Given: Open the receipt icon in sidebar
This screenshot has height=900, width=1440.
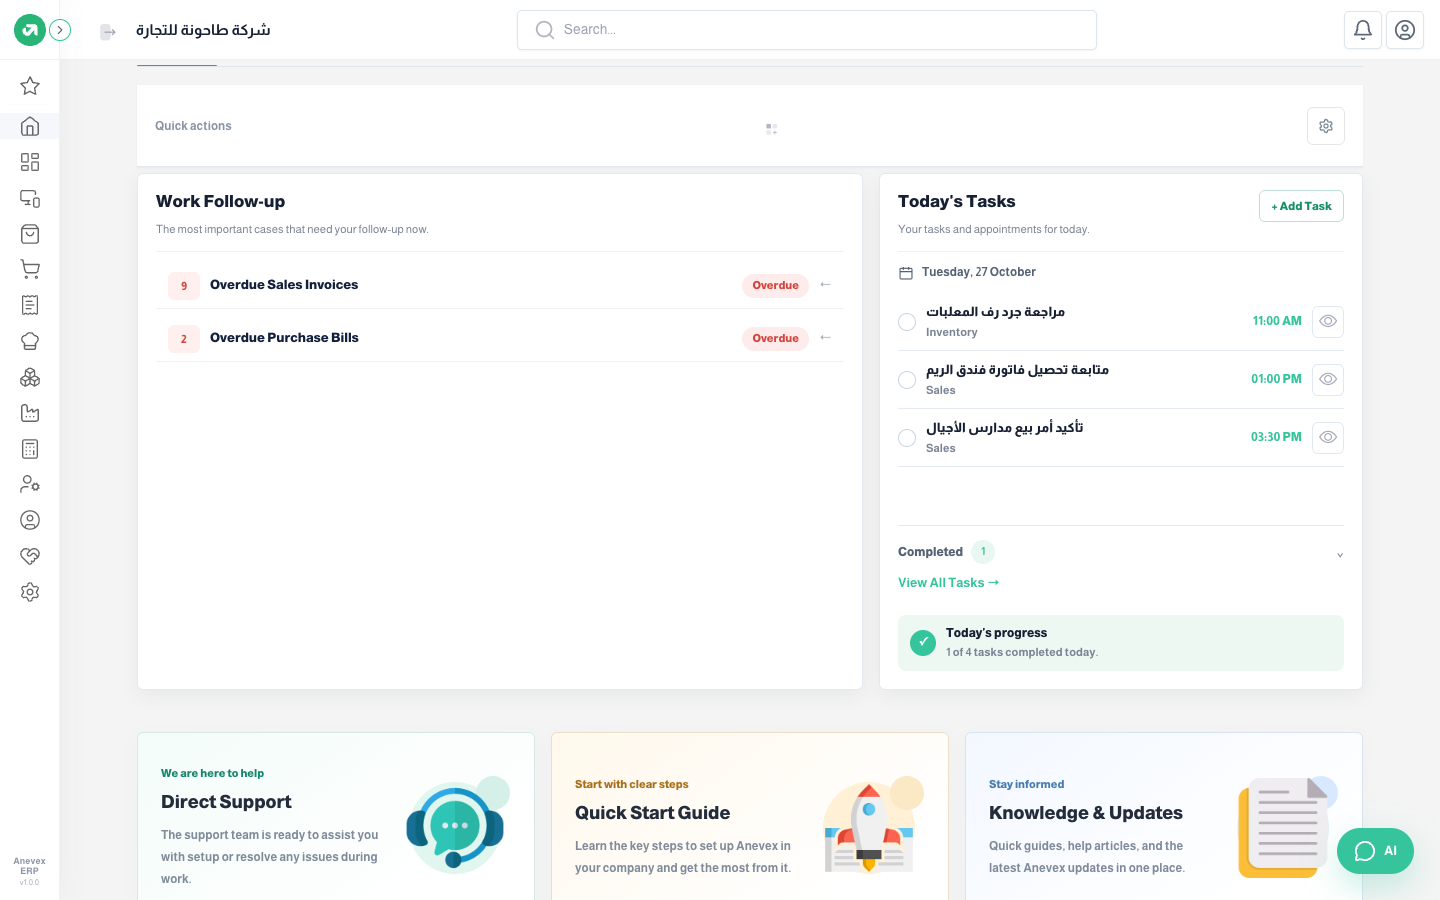Looking at the screenshot, I should [30, 305].
